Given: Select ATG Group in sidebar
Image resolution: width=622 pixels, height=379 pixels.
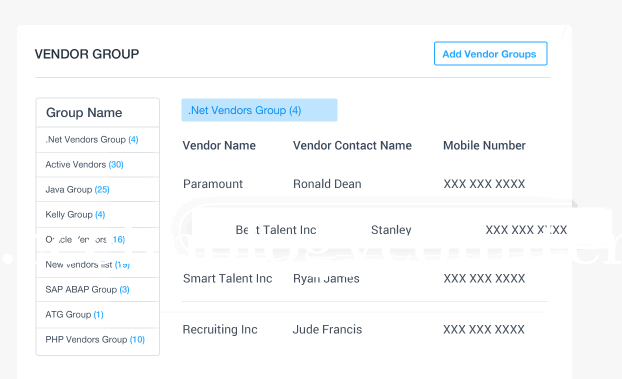Looking at the screenshot, I should pyautogui.click(x=98, y=315).
